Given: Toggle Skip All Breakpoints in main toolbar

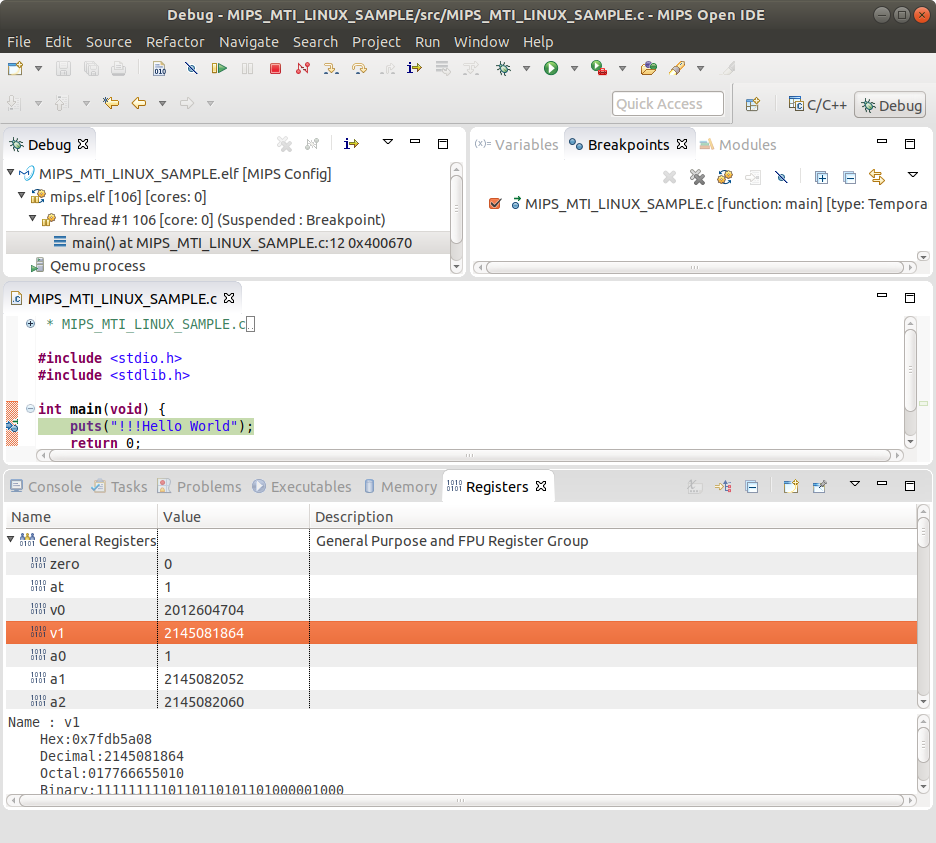Looking at the screenshot, I should point(191,69).
